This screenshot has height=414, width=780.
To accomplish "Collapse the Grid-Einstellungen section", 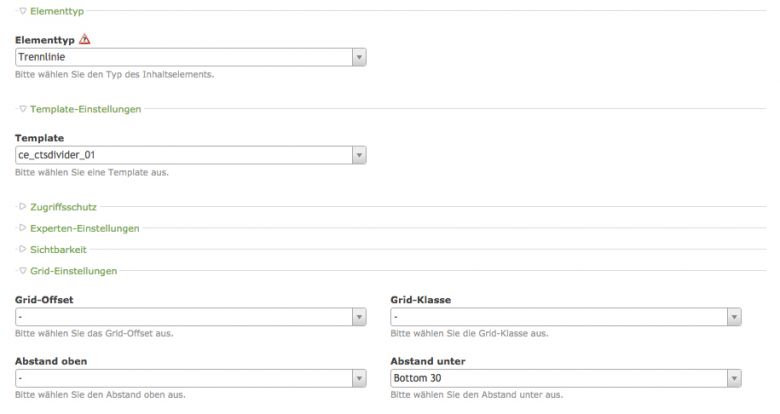I will pos(22,270).
